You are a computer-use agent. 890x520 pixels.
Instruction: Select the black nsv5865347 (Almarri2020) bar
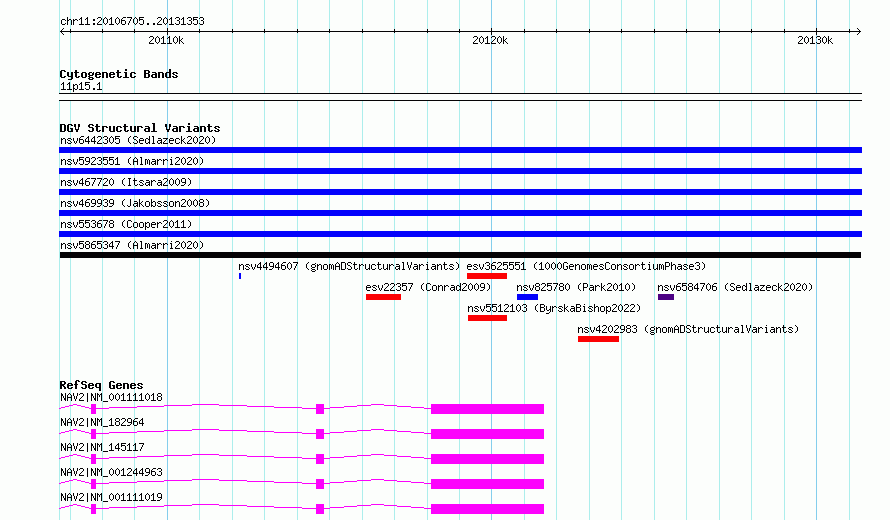[x=460, y=255]
